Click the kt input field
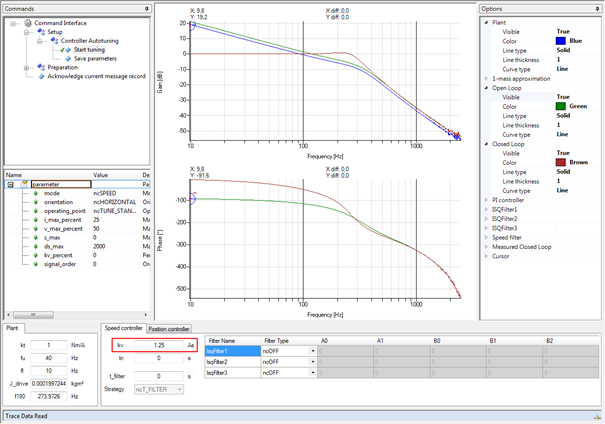The width and height of the screenshot is (605, 424). click(x=49, y=345)
